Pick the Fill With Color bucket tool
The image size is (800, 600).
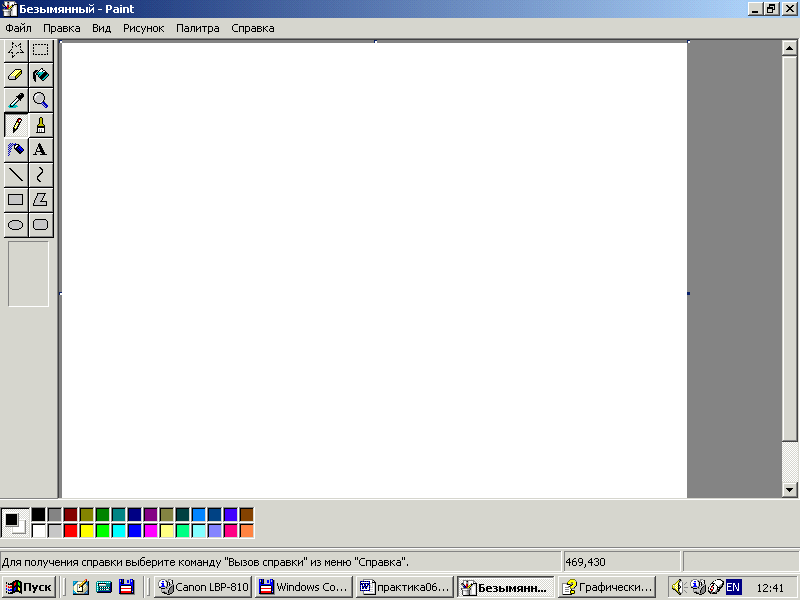41,75
